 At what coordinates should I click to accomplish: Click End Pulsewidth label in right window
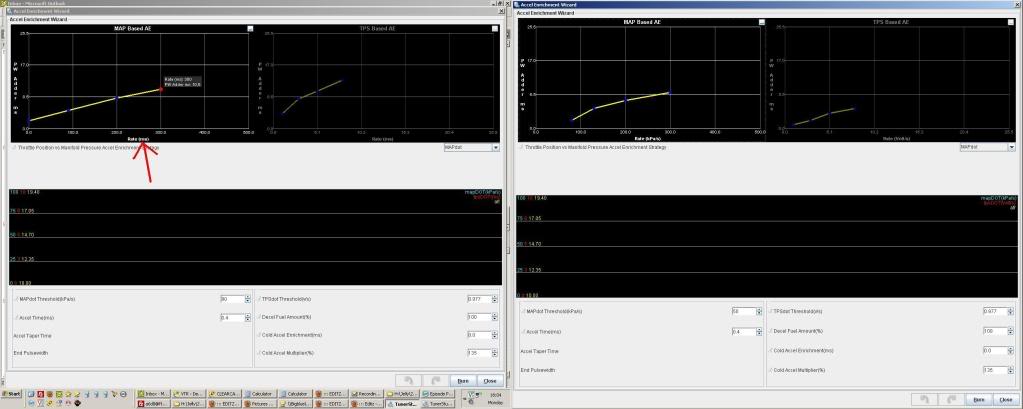(x=538, y=371)
